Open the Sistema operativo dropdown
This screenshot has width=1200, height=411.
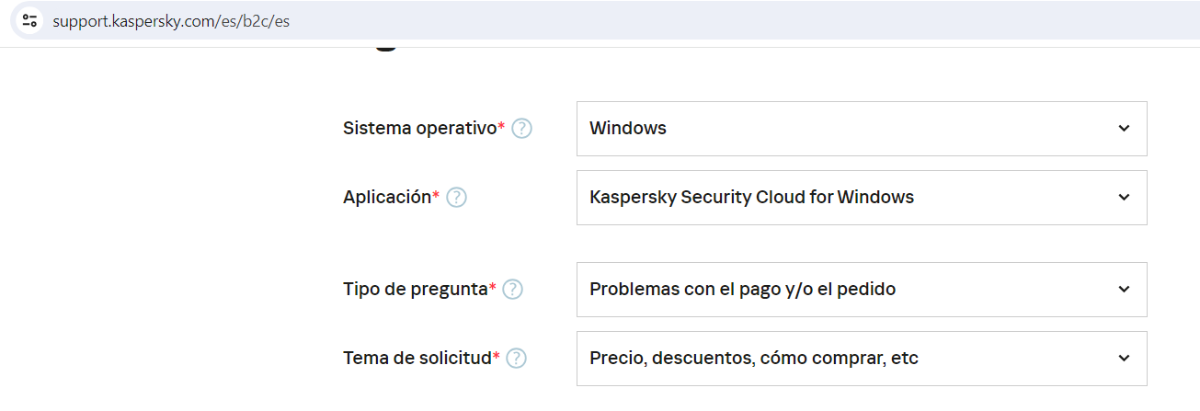coord(860,128)
